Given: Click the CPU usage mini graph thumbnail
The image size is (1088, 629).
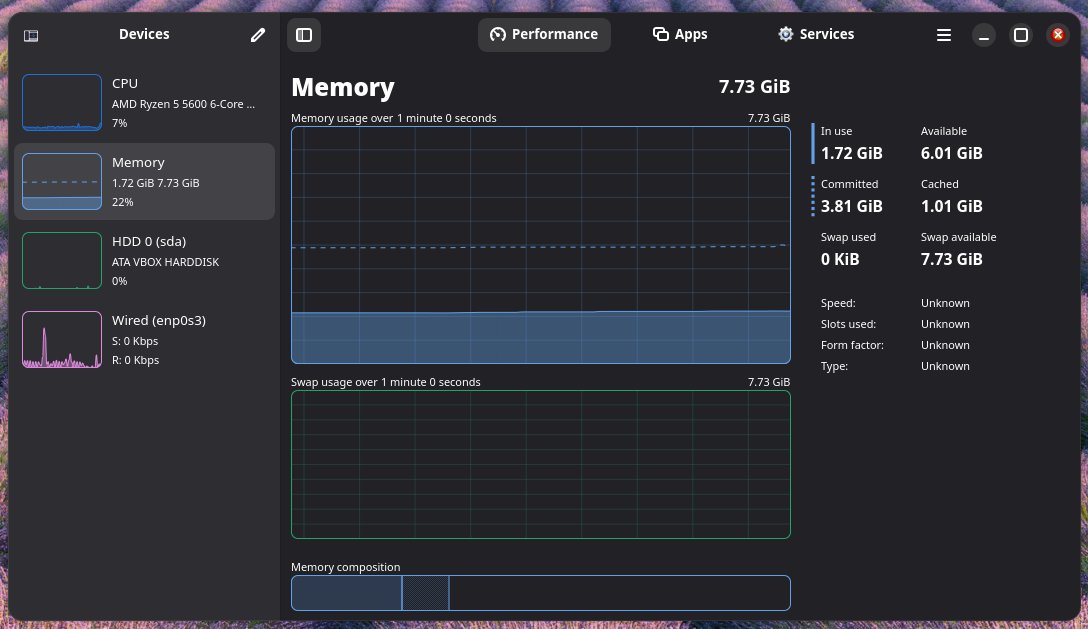Looking at the screenshot, I should tap(62, 103).
